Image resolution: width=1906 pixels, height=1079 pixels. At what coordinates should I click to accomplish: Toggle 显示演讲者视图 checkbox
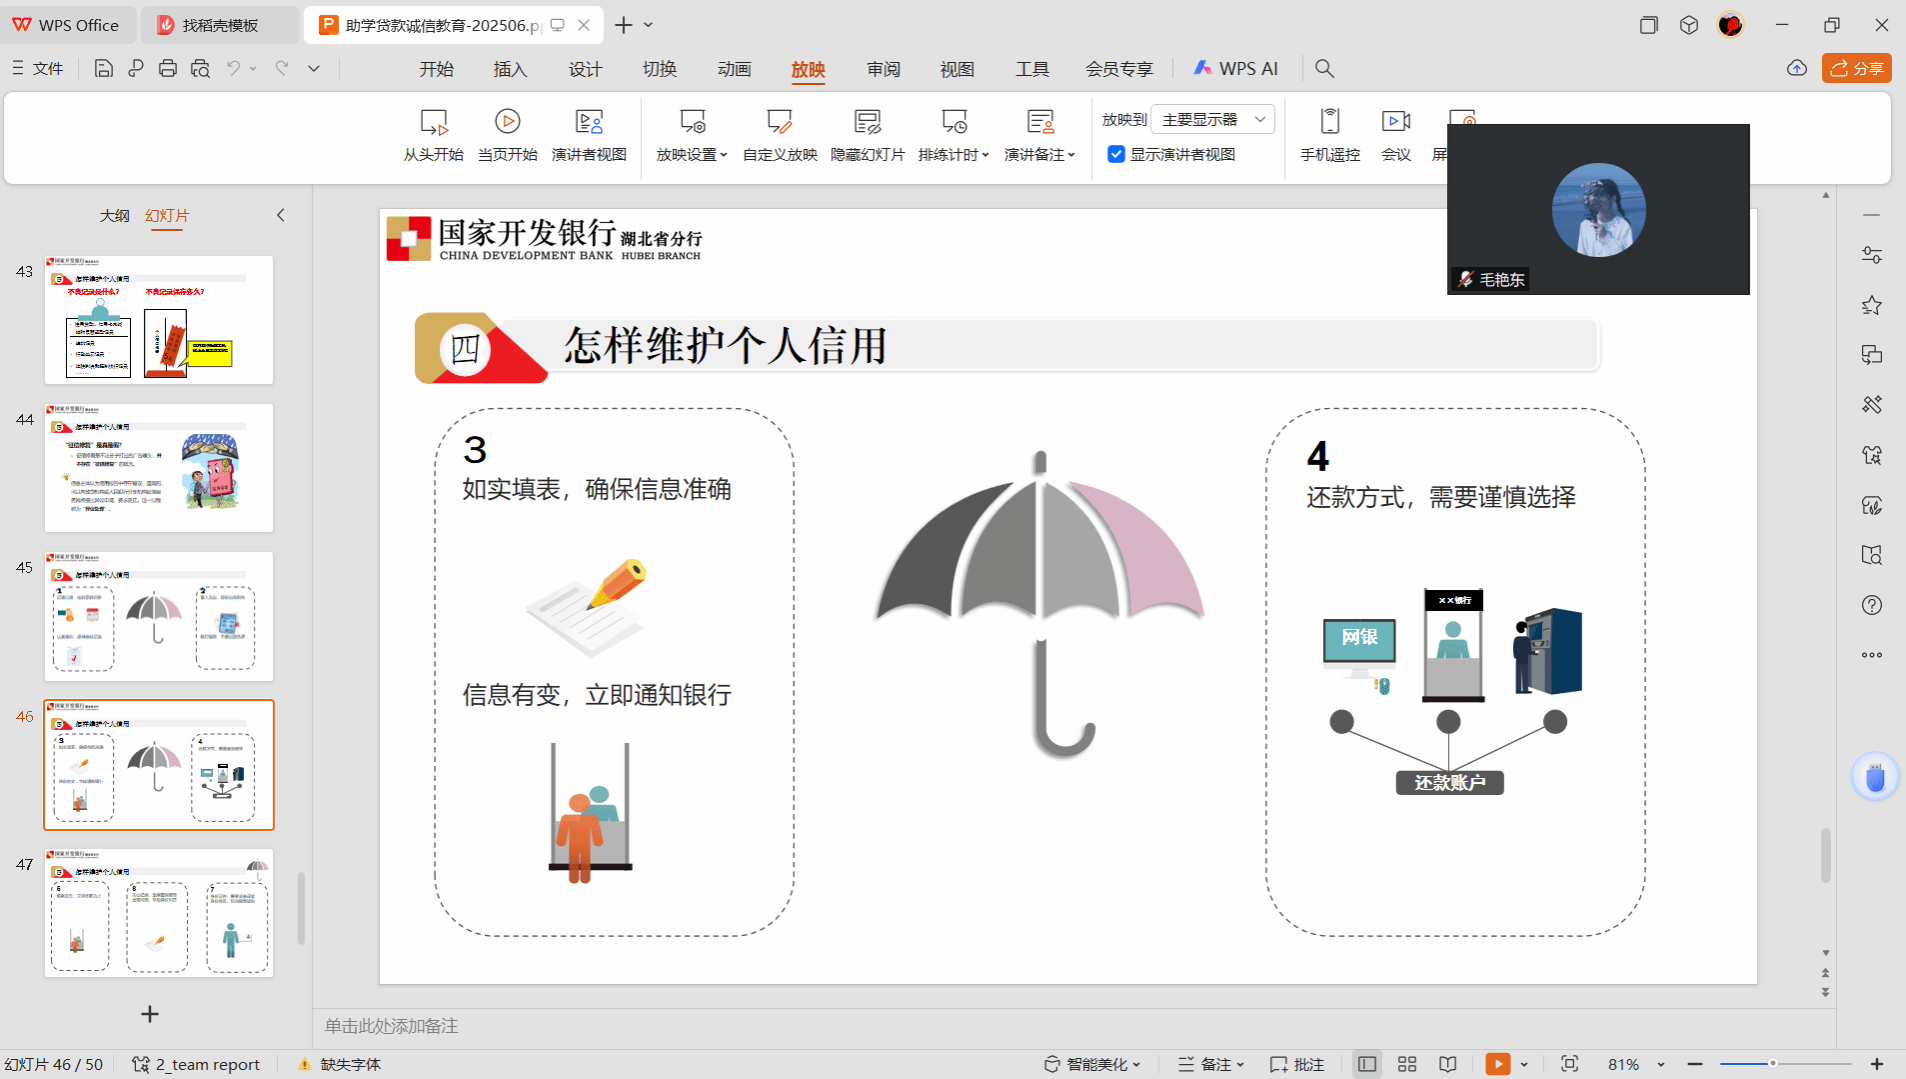(x=1116, y=154)
